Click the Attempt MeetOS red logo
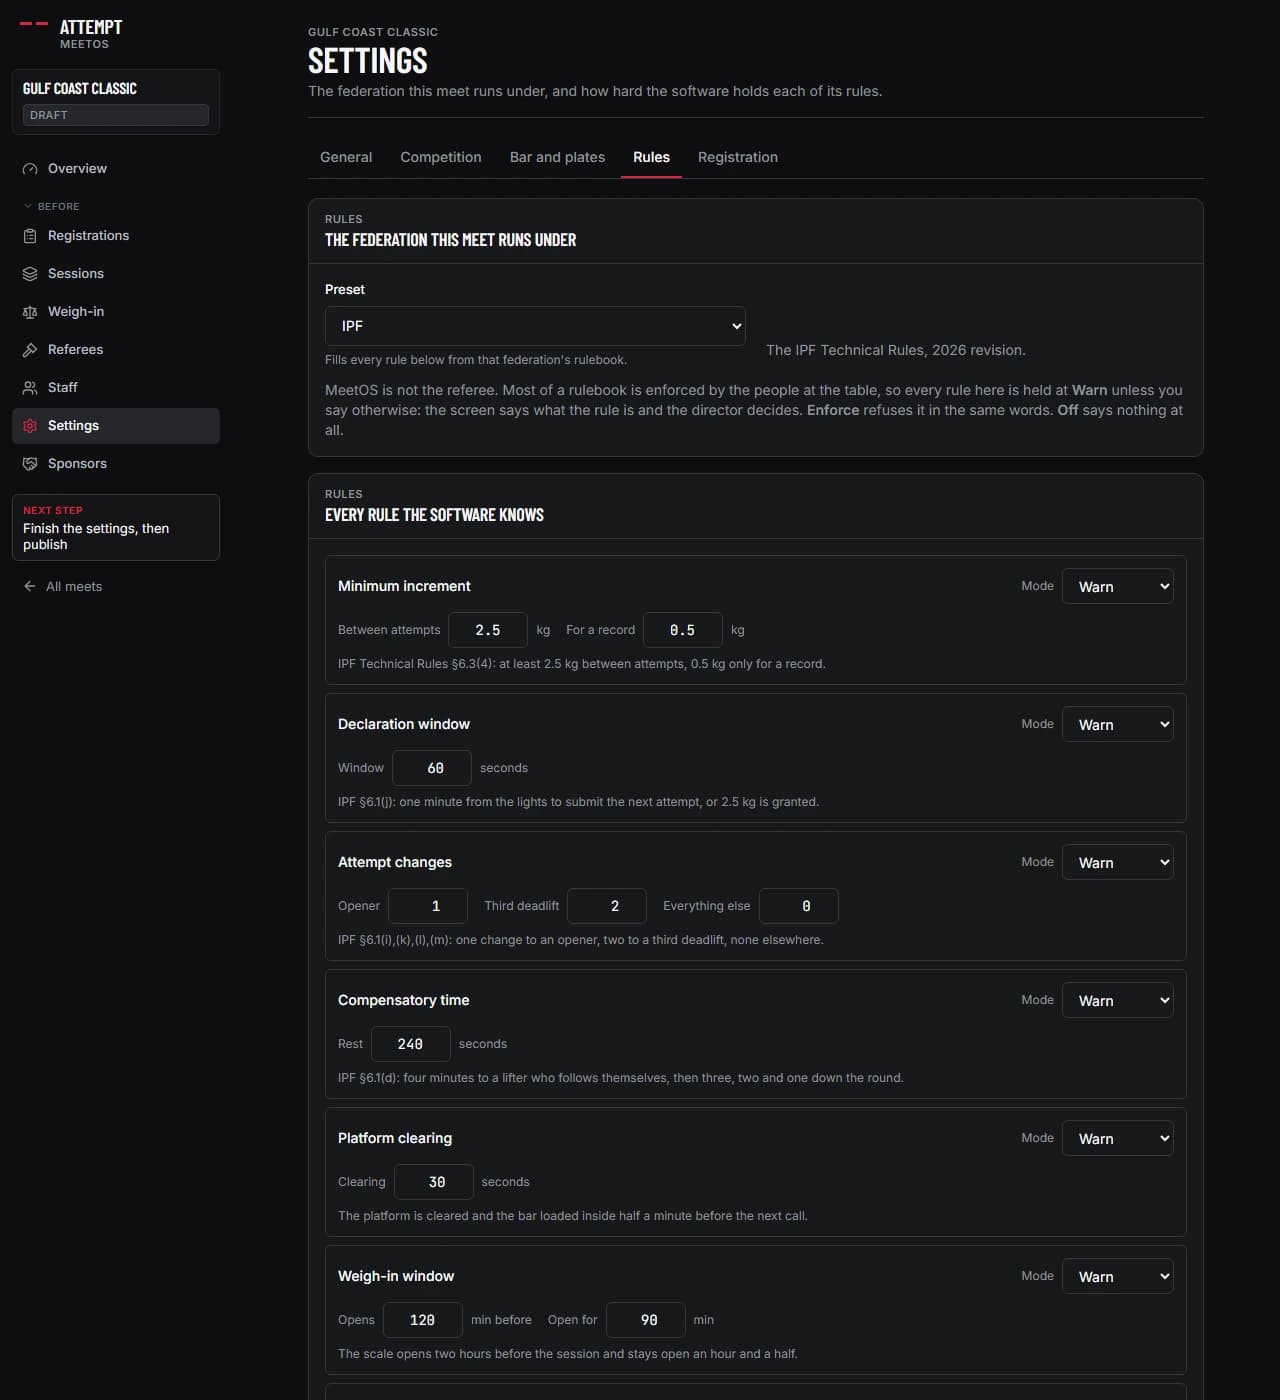1280x1400 pixels. pyautogui.click(x=34, y=23)
